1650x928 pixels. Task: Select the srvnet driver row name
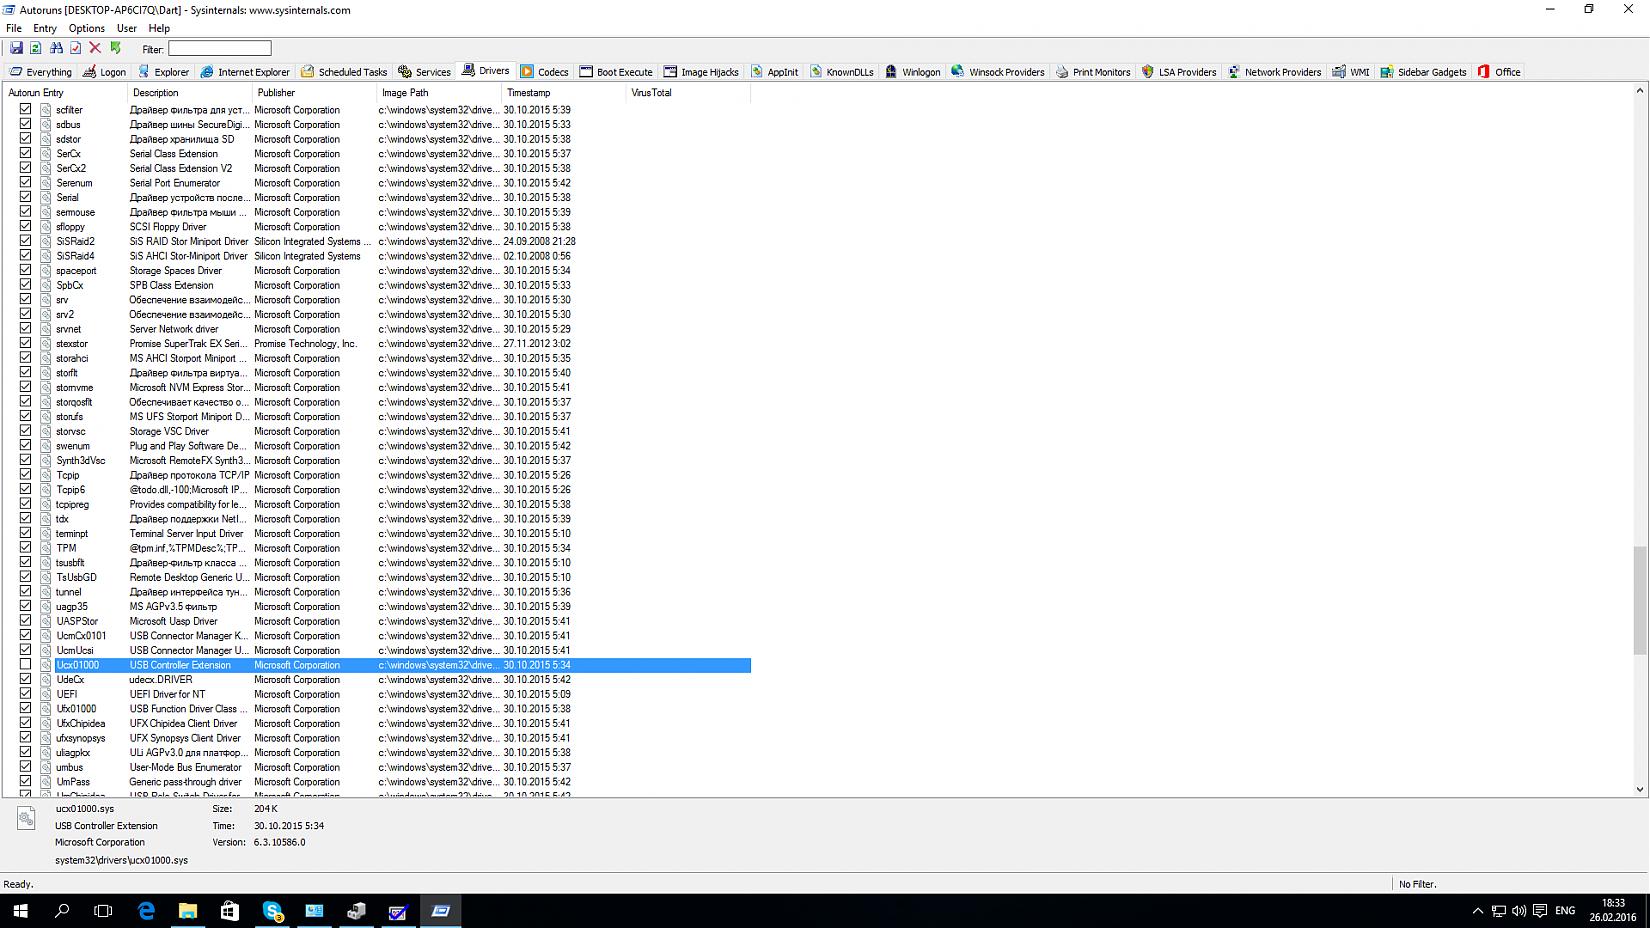[x=68, y=329]
